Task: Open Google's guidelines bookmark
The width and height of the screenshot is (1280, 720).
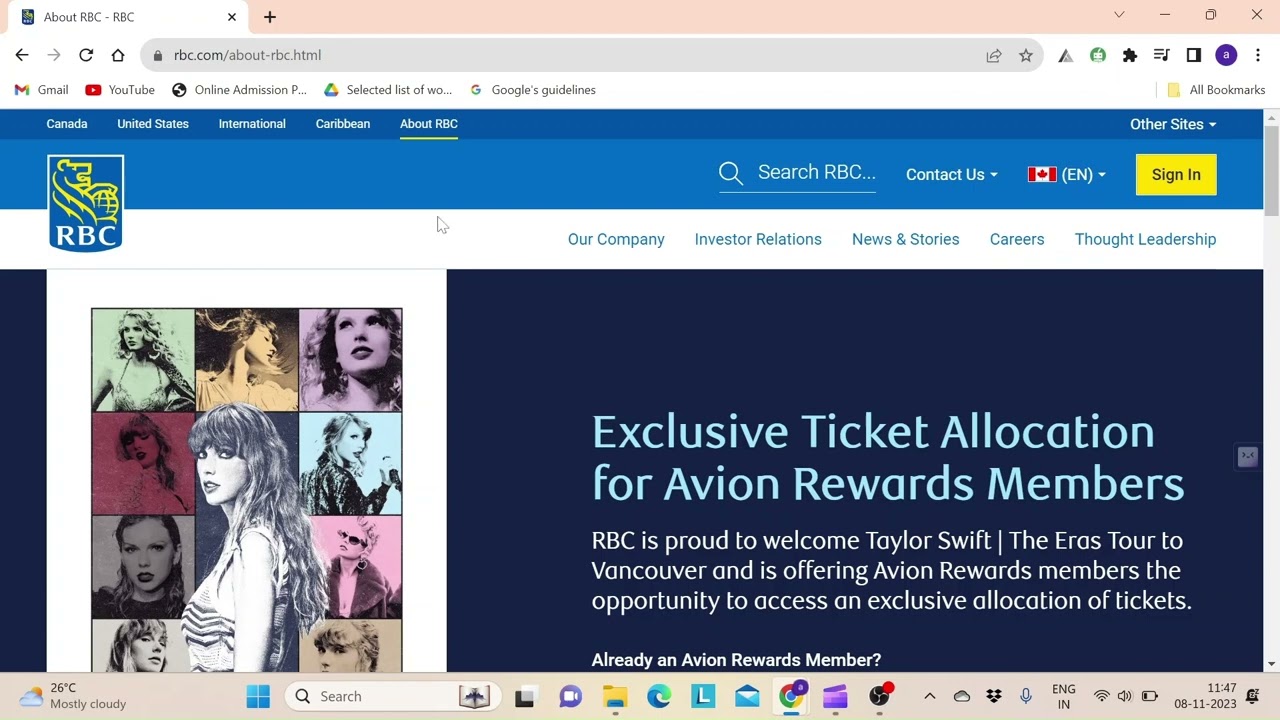Action: pyautogui.click(x=532, y=90)
